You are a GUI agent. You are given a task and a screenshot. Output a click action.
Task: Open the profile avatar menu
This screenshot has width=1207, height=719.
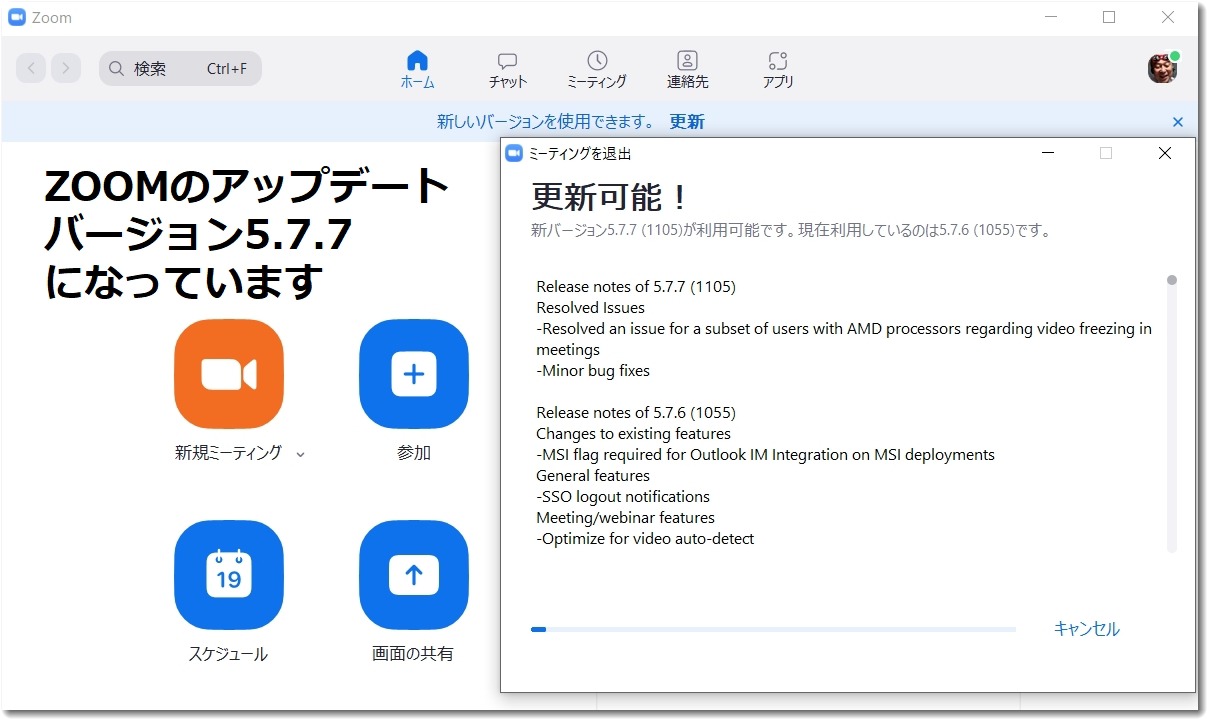click(1162, 68)
